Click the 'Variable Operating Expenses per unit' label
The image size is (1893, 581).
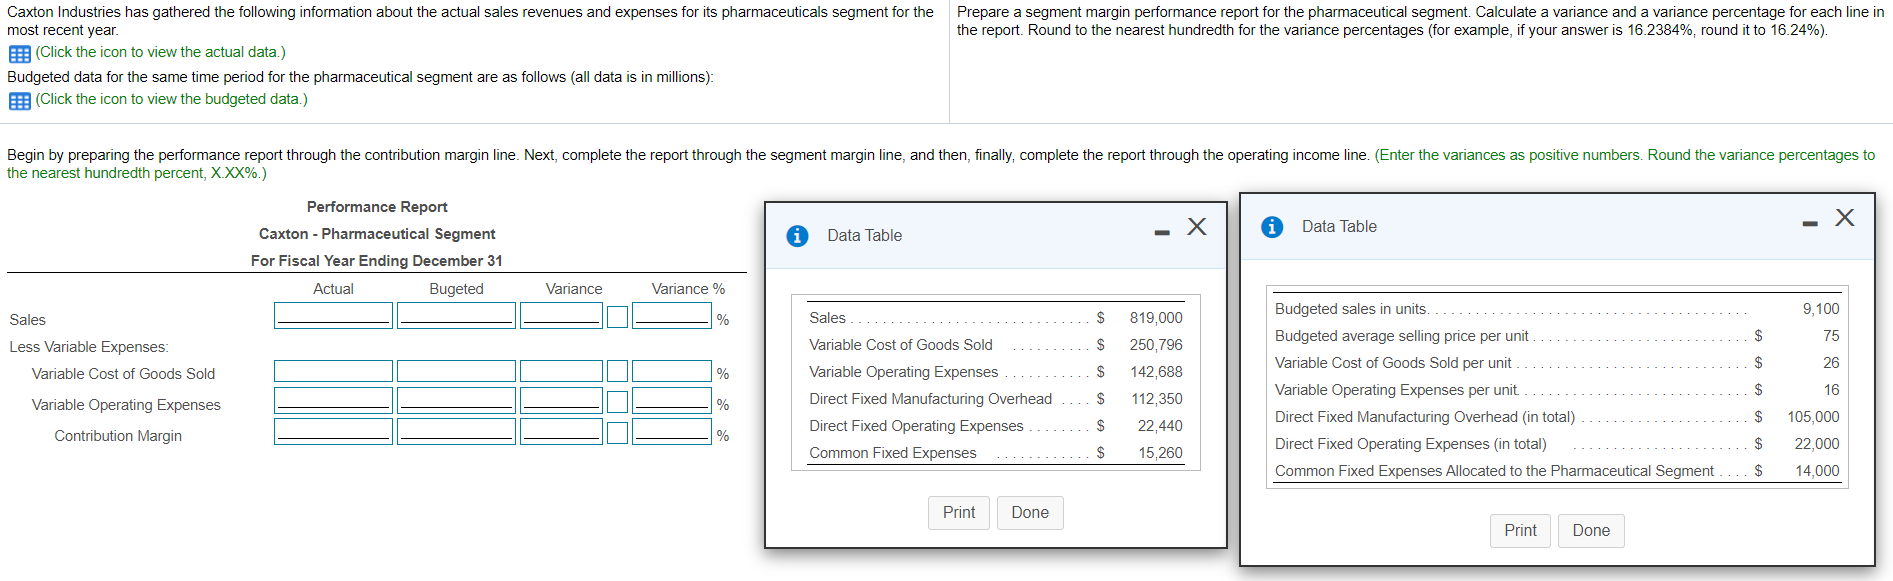[1396, 390]
